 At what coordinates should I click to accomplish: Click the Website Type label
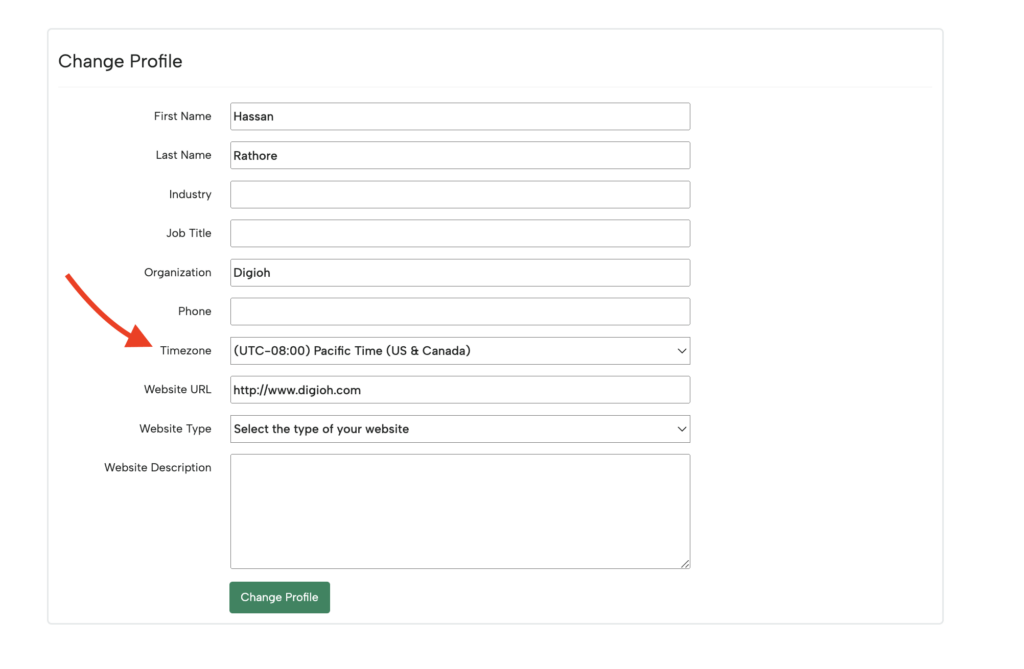(175, 429)
